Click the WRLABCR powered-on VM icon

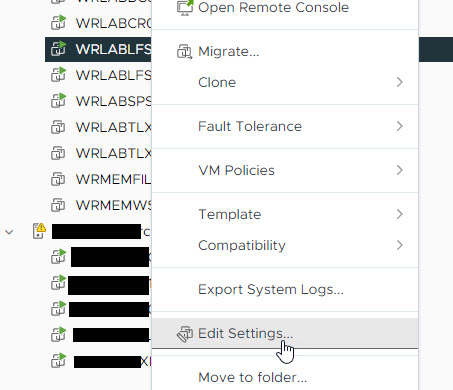pos(59,23)
